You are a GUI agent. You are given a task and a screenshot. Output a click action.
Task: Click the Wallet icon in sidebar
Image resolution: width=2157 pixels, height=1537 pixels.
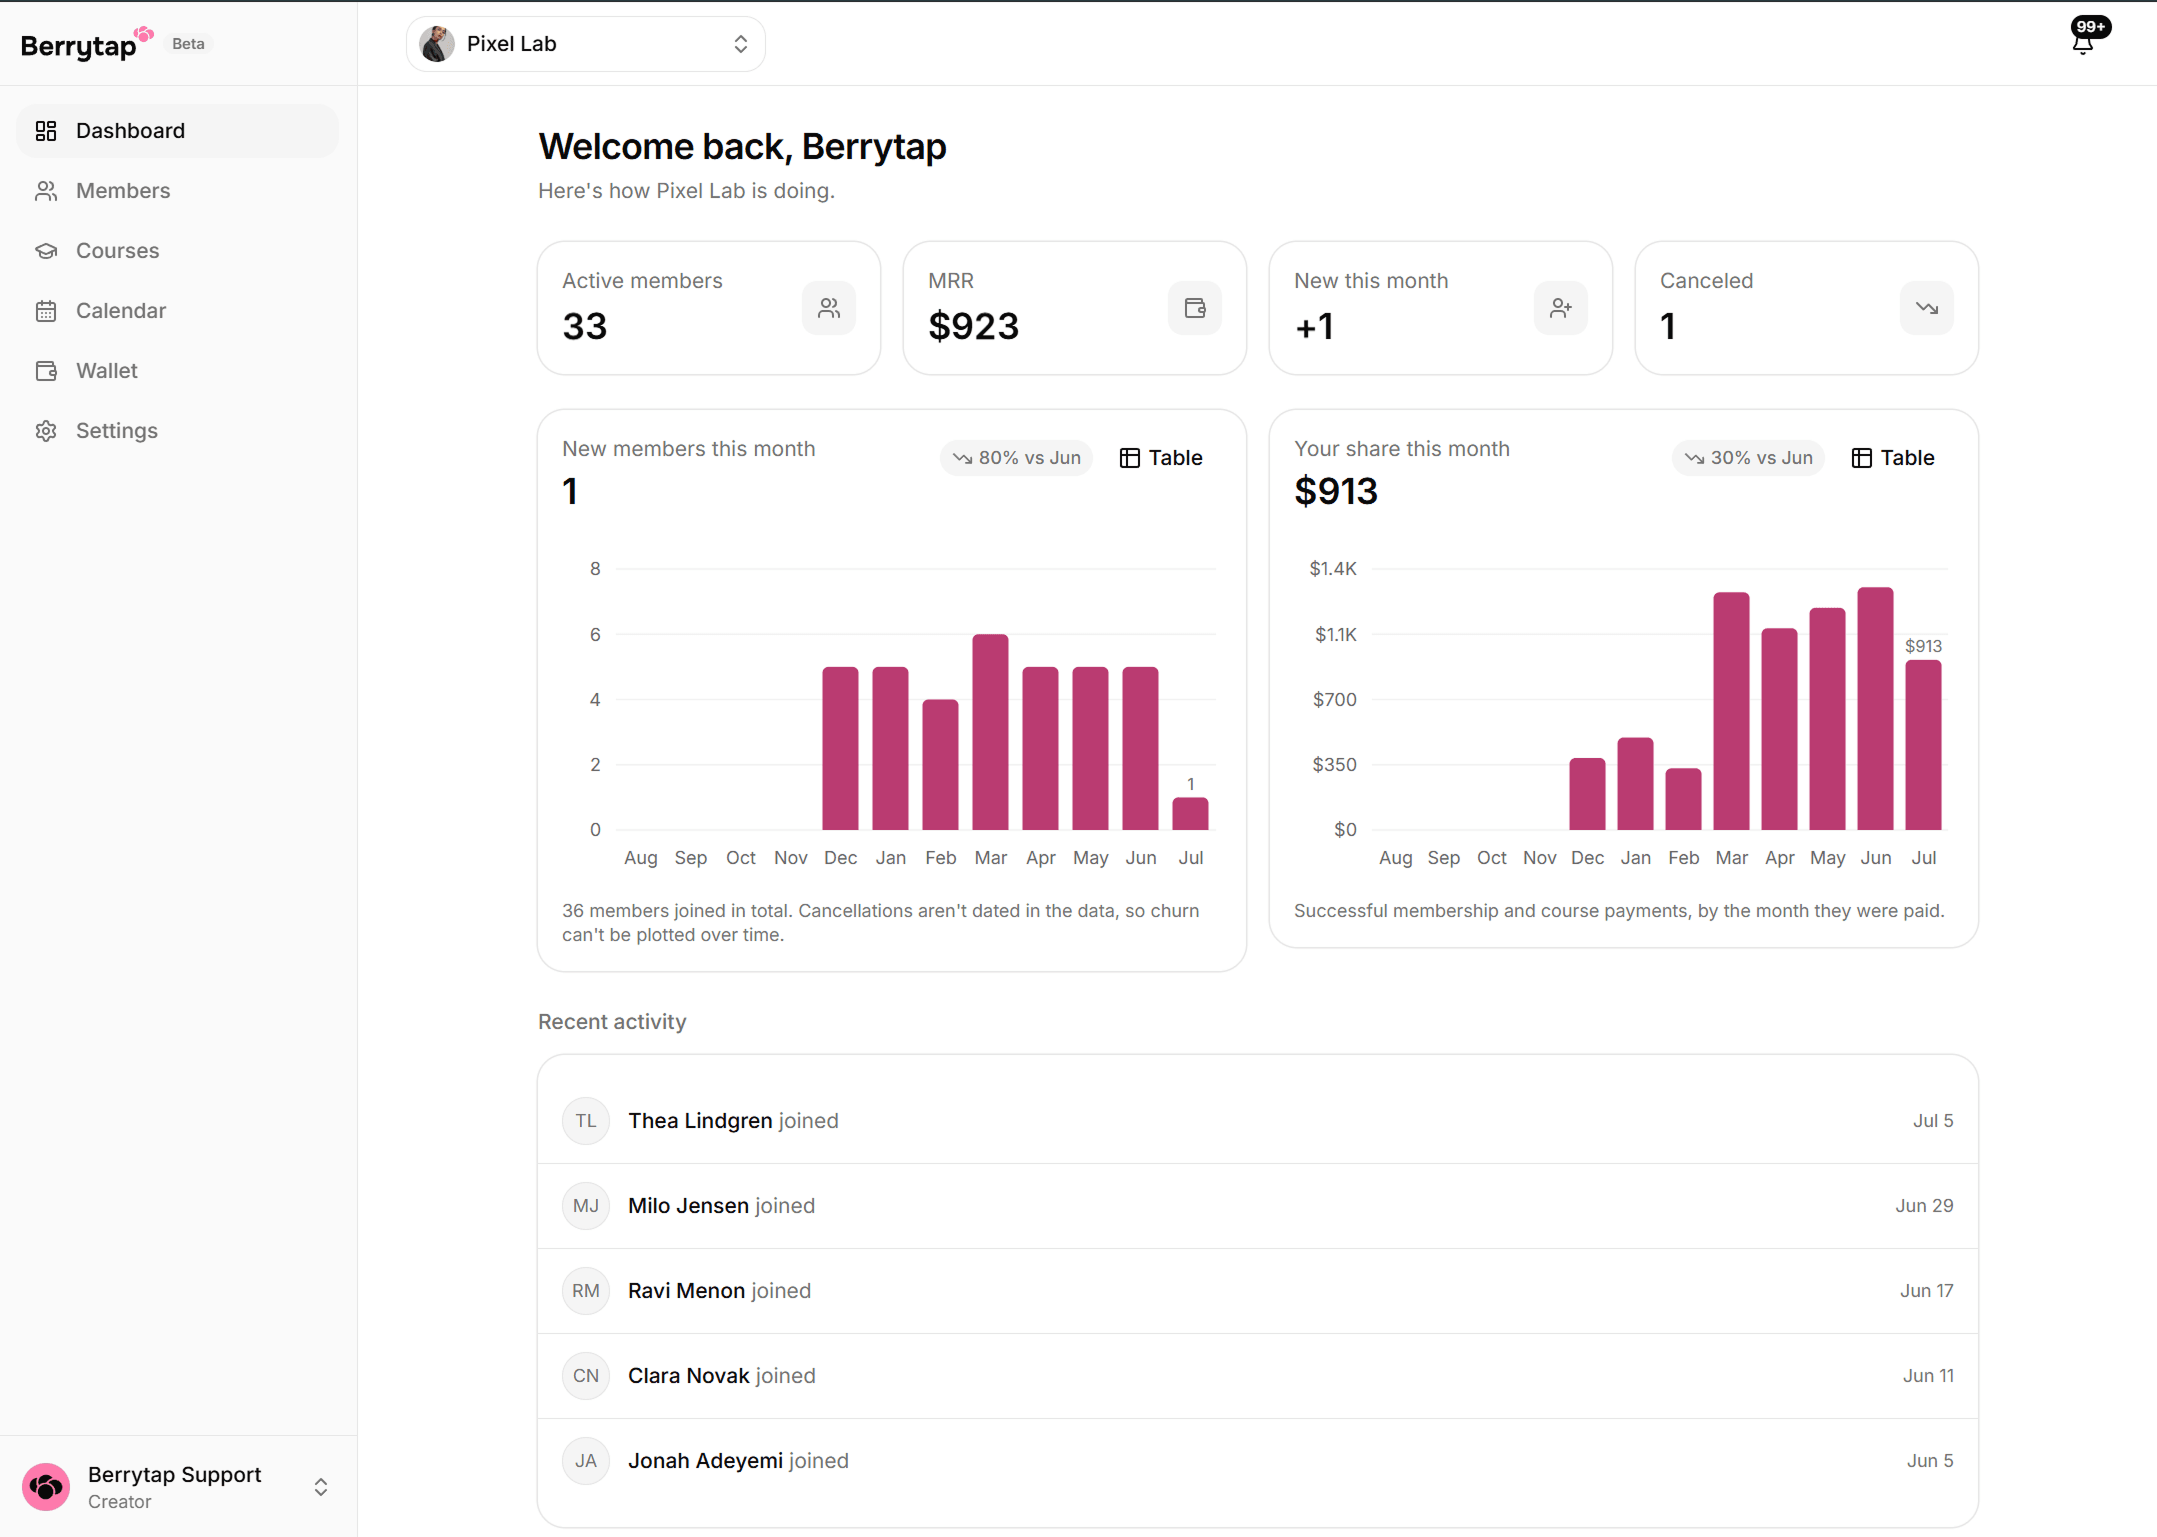(46, 371)
